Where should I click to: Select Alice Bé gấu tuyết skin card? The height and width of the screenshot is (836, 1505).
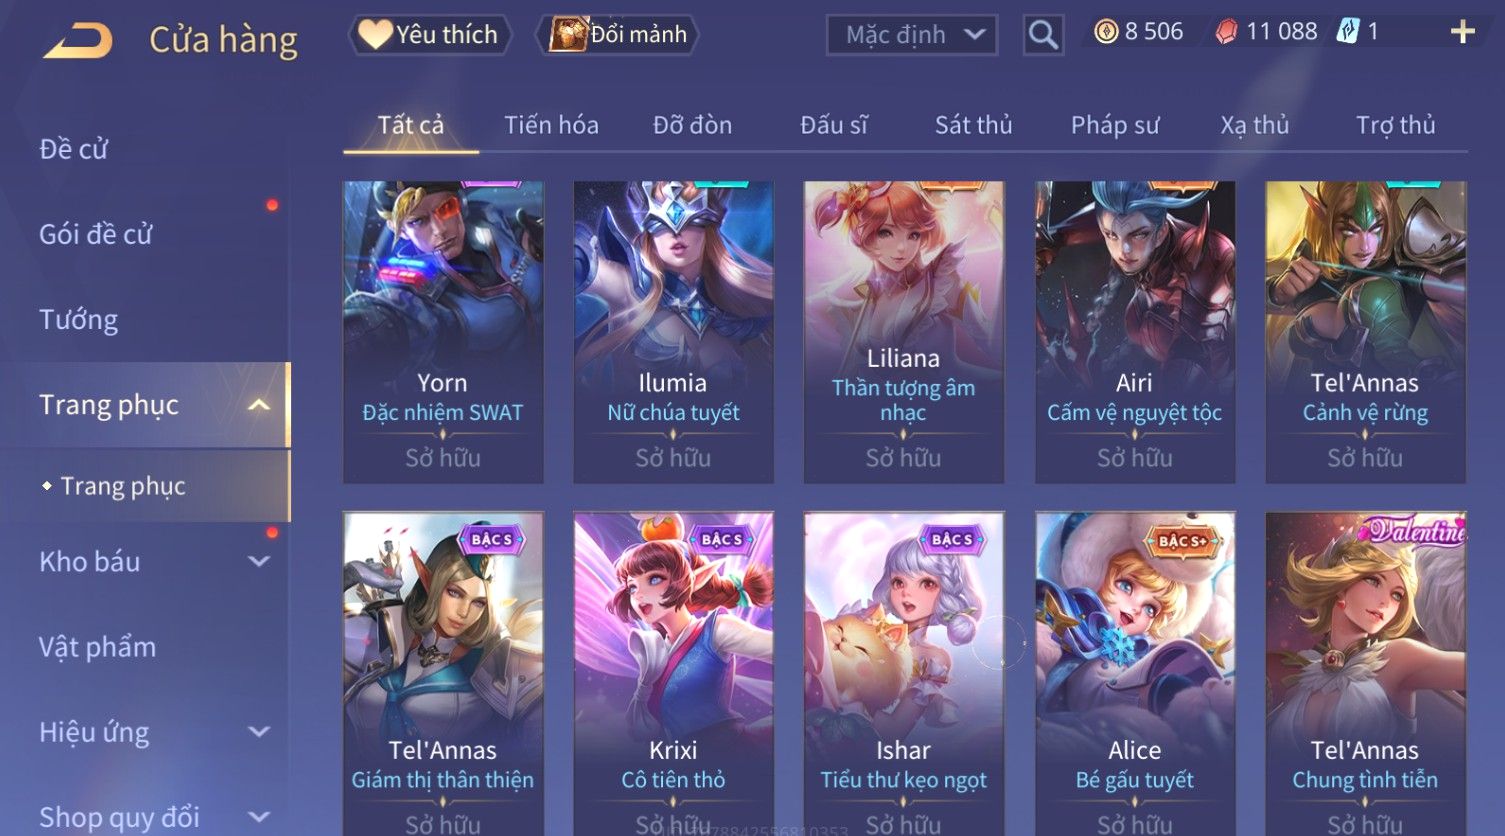(1135, 673)
